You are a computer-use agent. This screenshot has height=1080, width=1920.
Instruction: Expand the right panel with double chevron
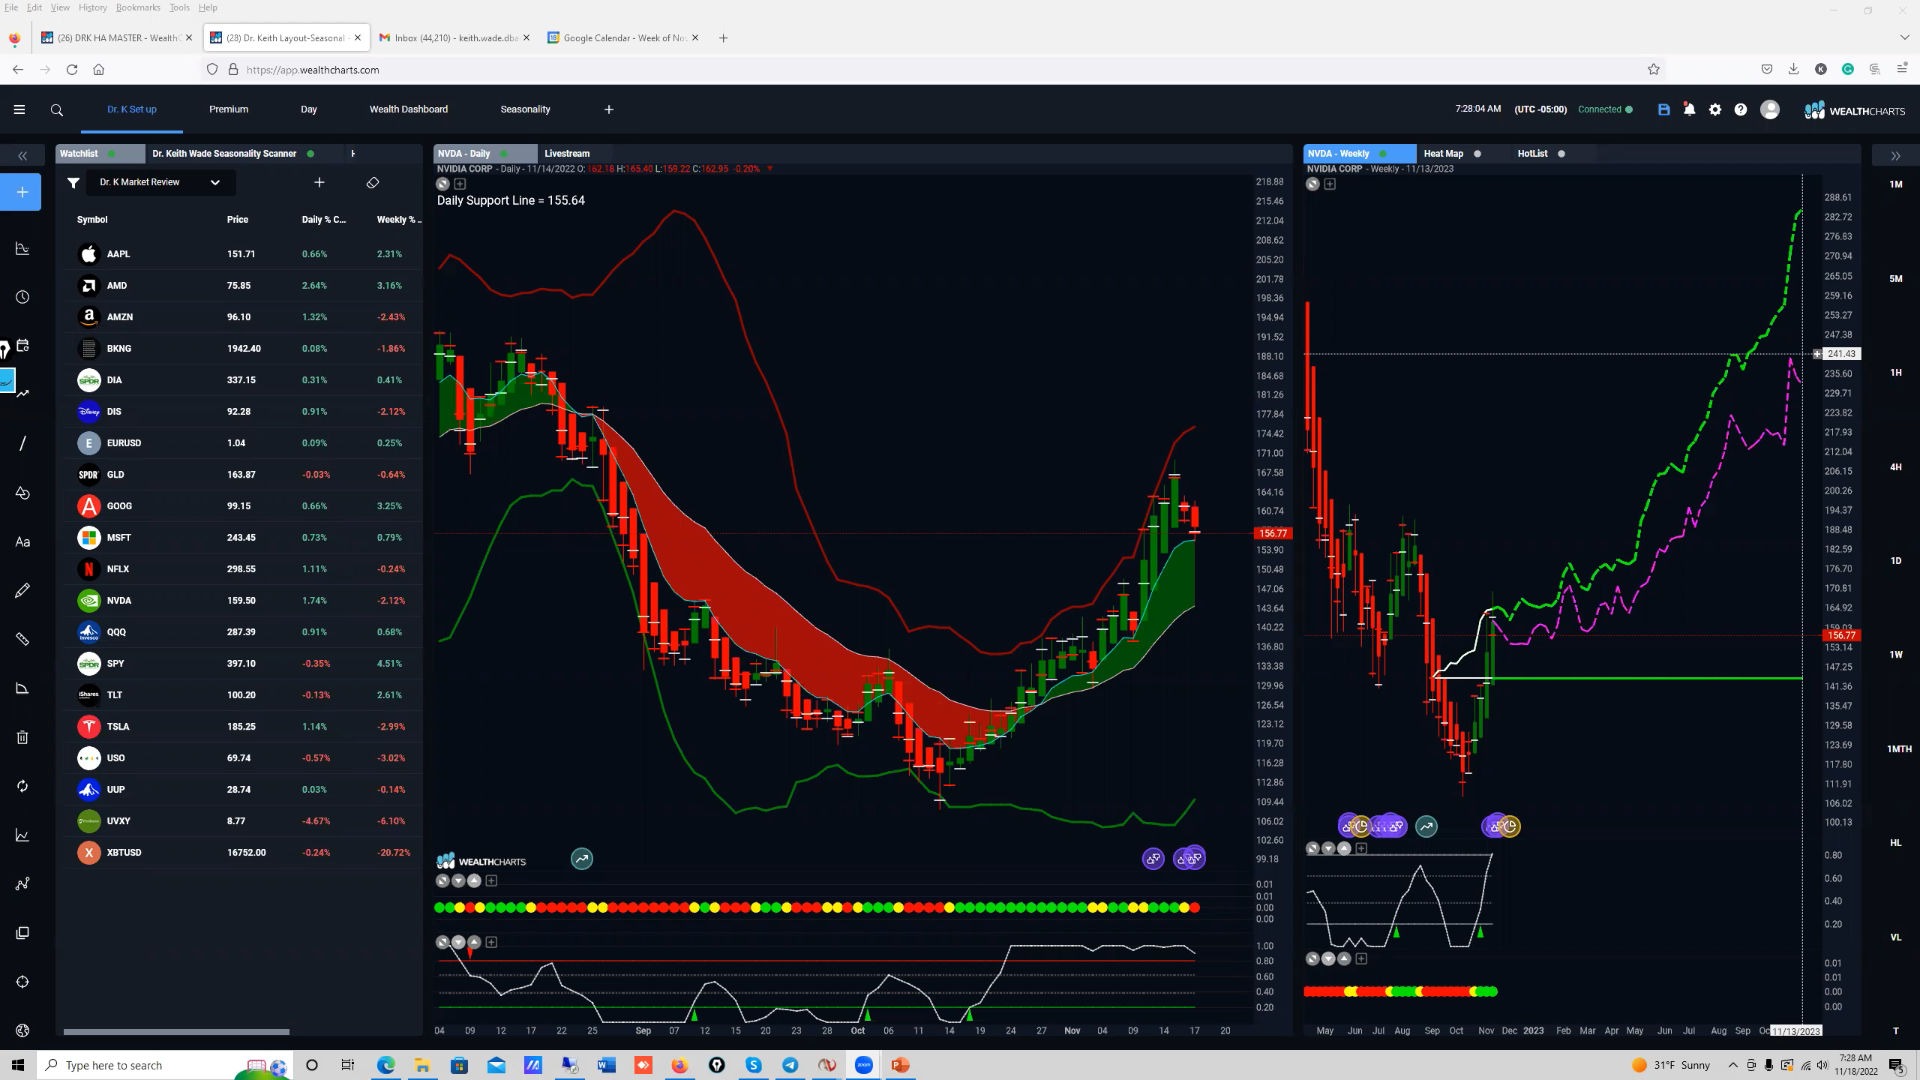click(x=1895, y=156)
